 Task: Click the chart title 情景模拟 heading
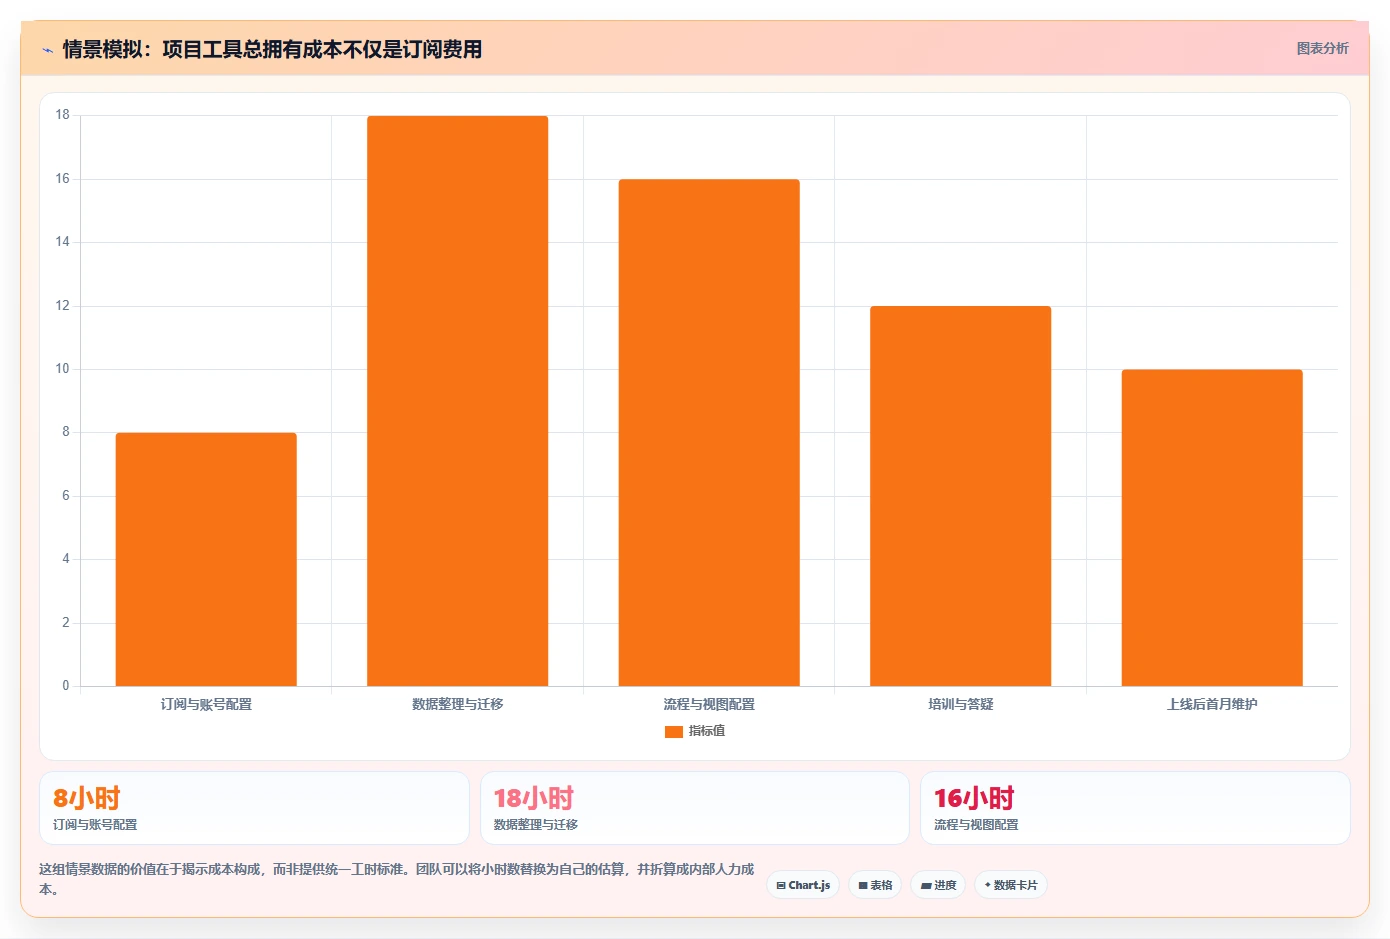272,49
